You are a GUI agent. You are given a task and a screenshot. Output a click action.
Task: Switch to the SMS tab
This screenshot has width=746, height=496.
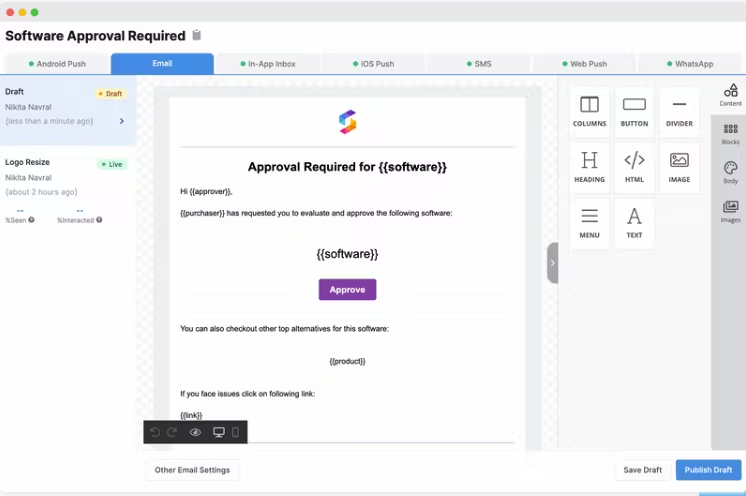[x=479, y=64]
